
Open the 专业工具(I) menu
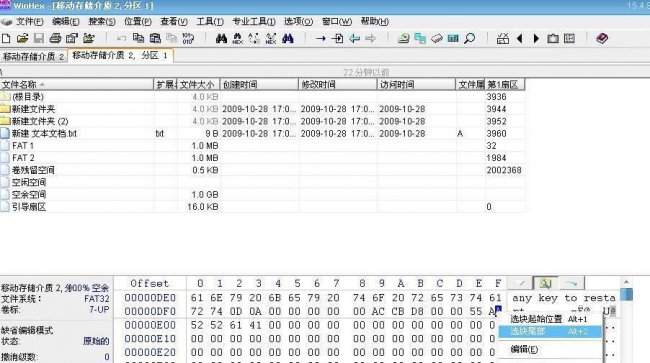(x=254, y=22)
